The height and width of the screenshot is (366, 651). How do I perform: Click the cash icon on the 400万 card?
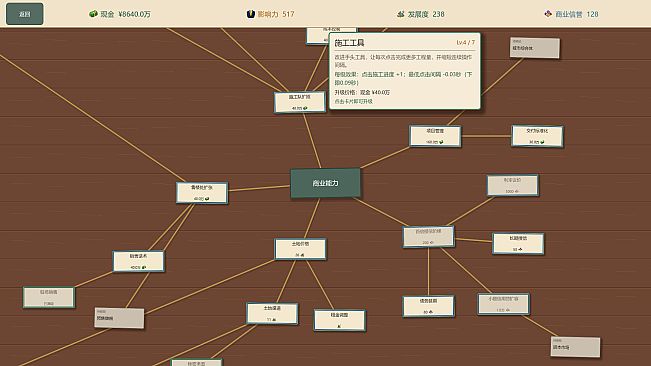pyautogui.click(x=144, y=268)
